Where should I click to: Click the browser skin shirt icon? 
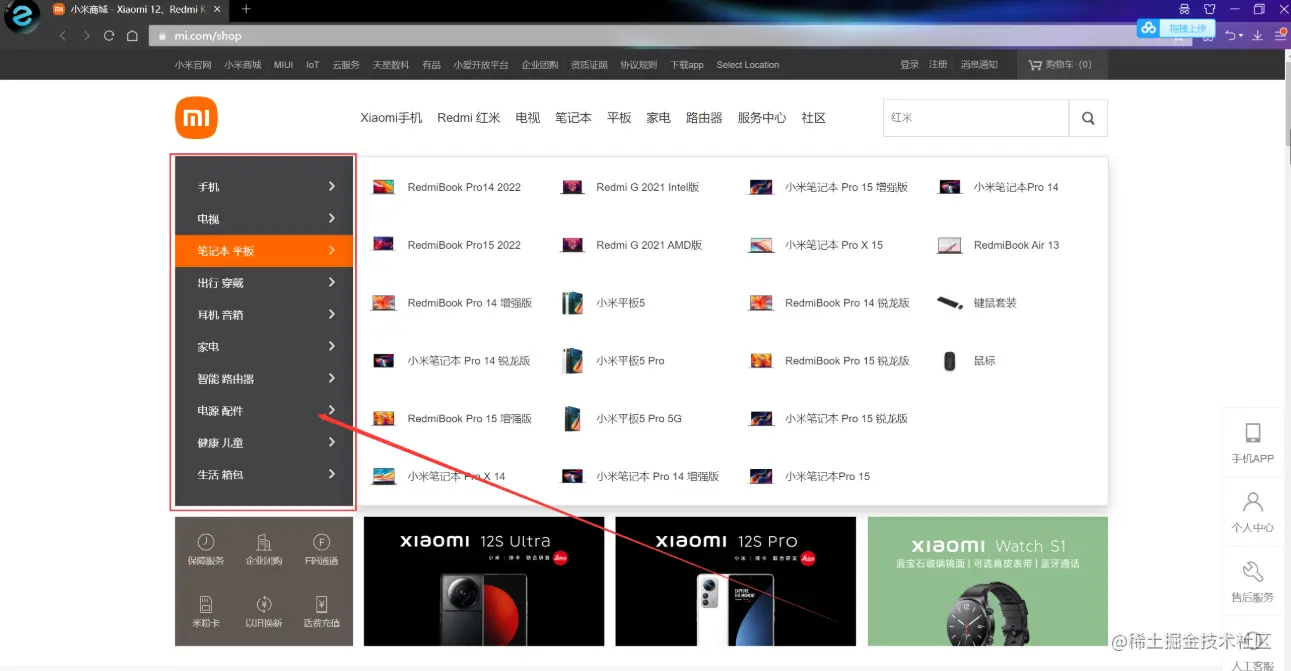pos(1209,9)
